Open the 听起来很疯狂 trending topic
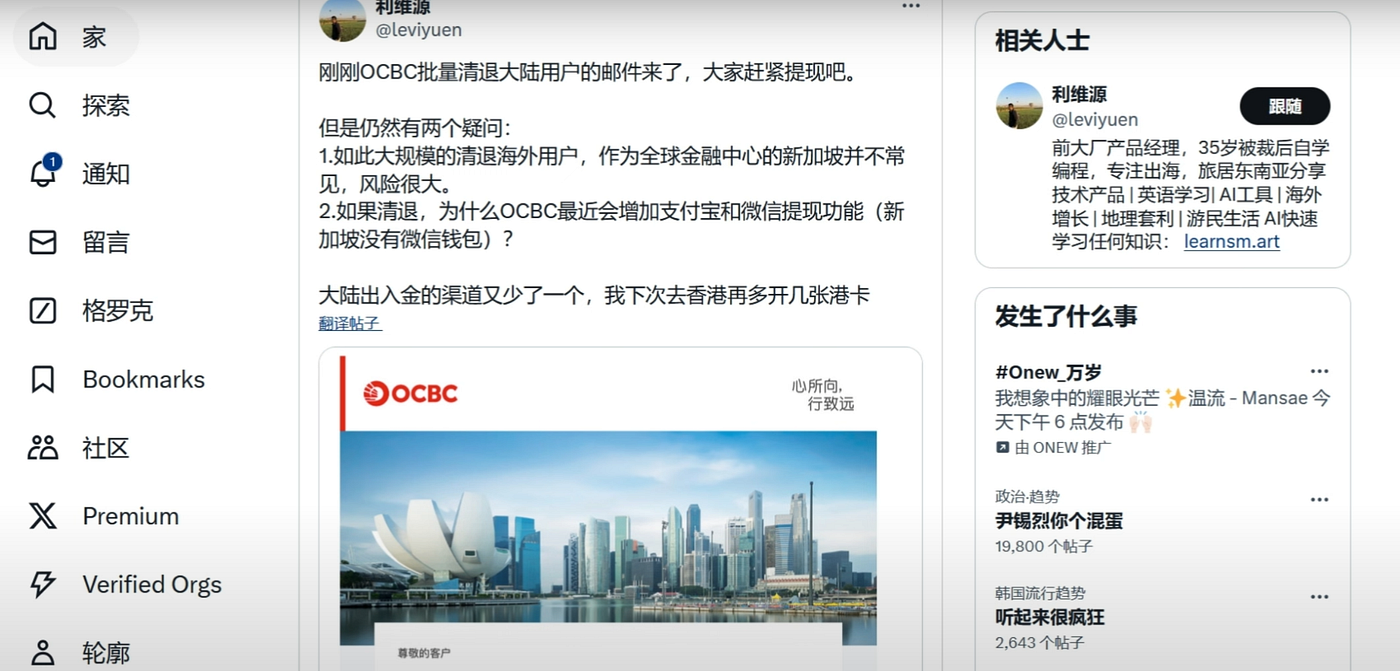Screen dimensions: 1400x671 click(1050, 617)
